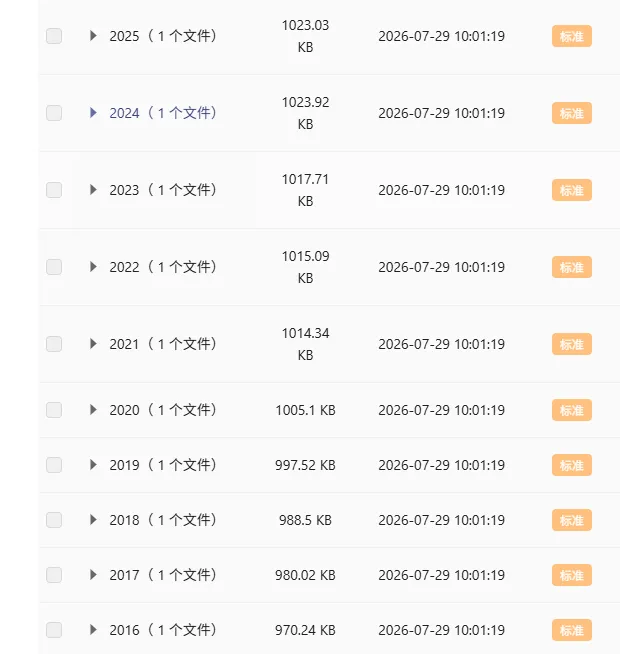Open the 2021（1 个文件）folder entry
The image size is (620, 654).
click(163, 344)
